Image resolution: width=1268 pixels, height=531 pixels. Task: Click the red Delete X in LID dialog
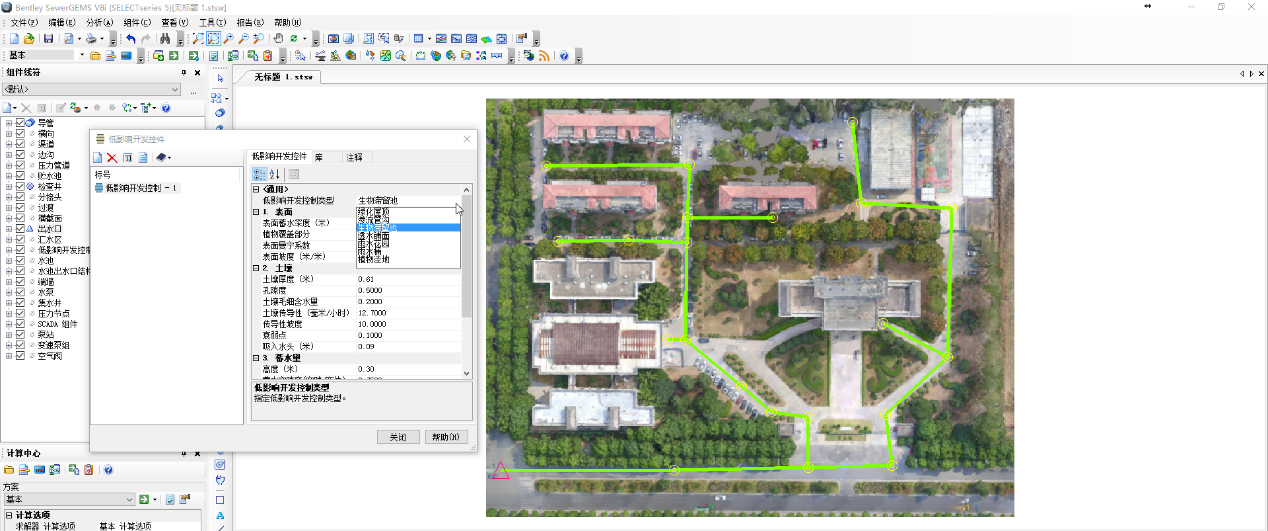pos(112,158)
